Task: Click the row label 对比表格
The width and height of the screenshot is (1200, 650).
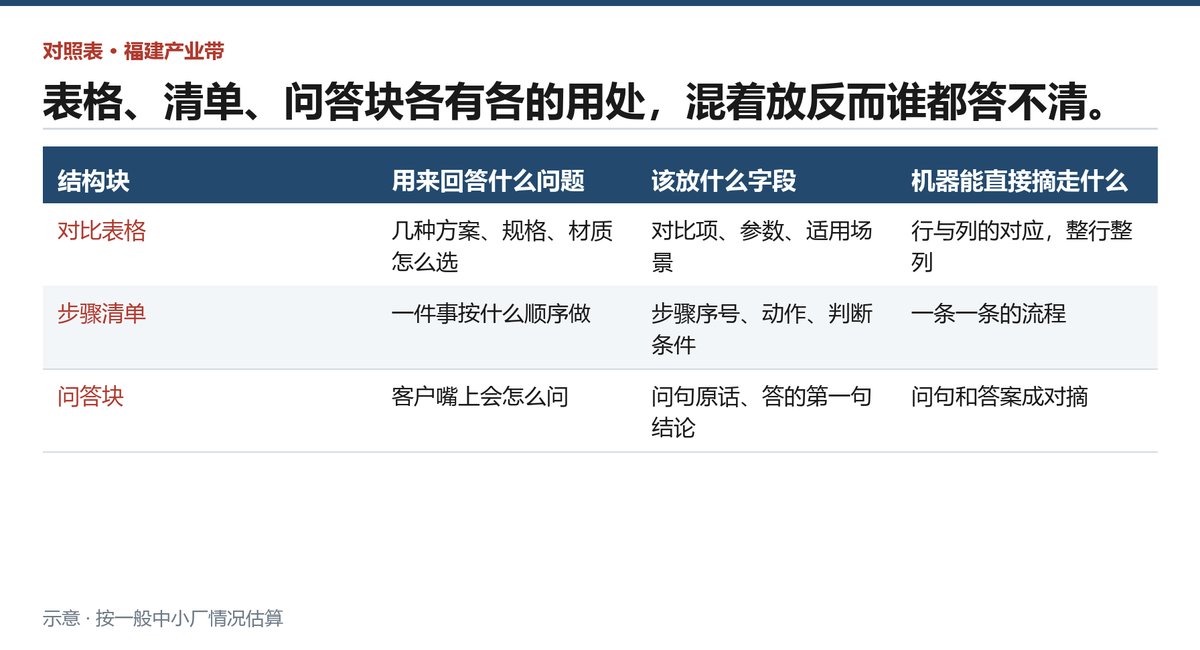Action: pos(102,231)
